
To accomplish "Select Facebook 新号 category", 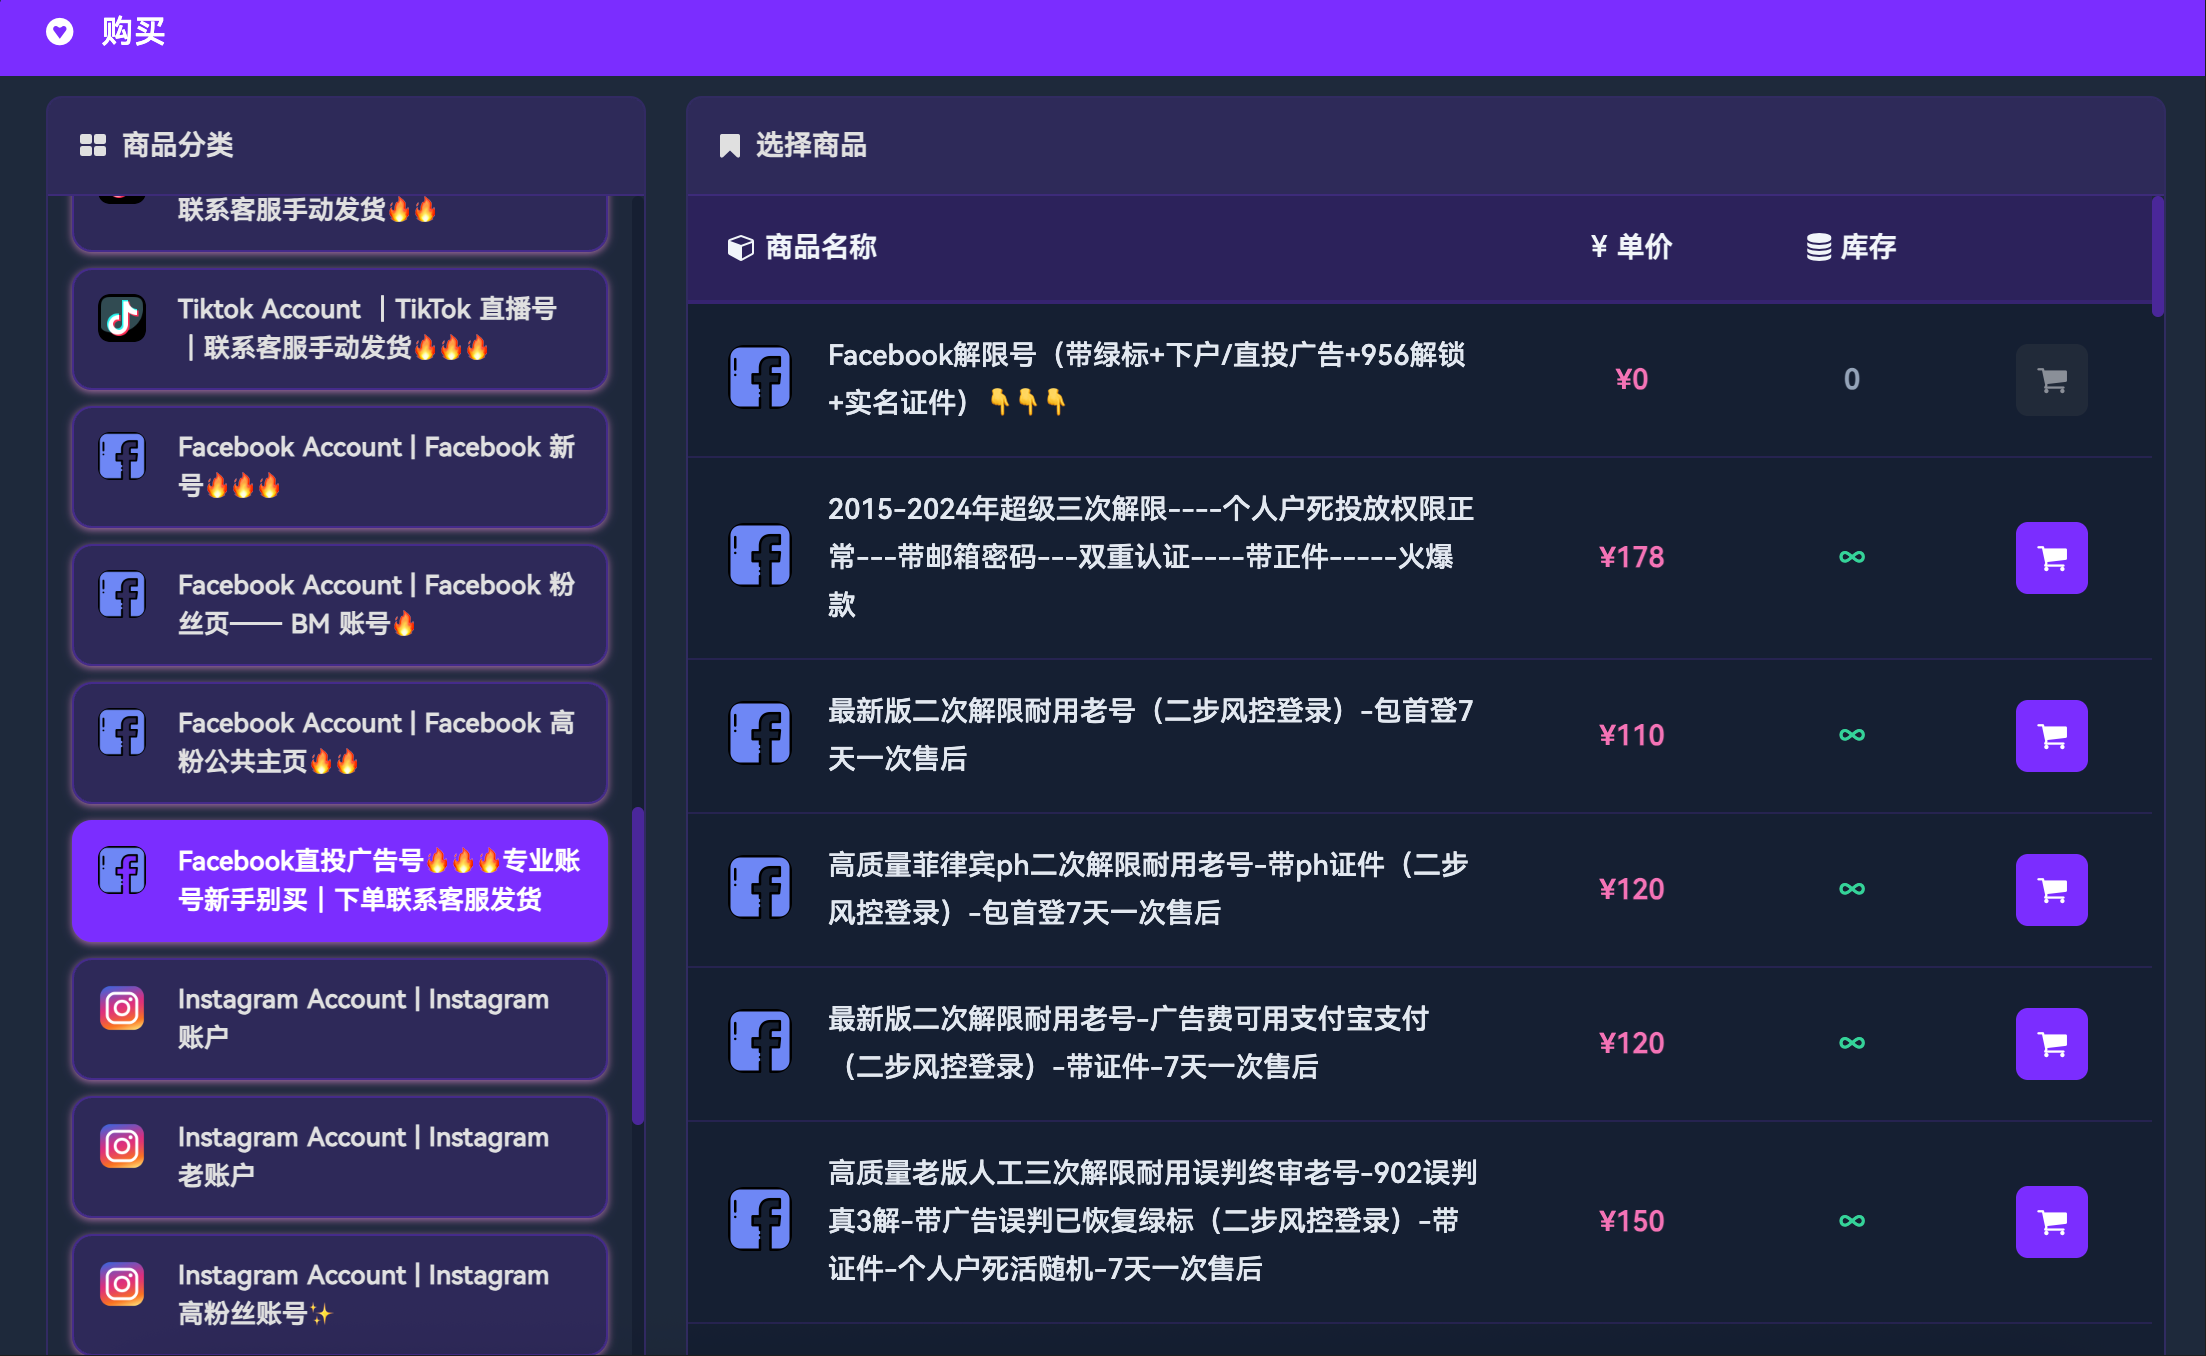I will pos(340,466).
